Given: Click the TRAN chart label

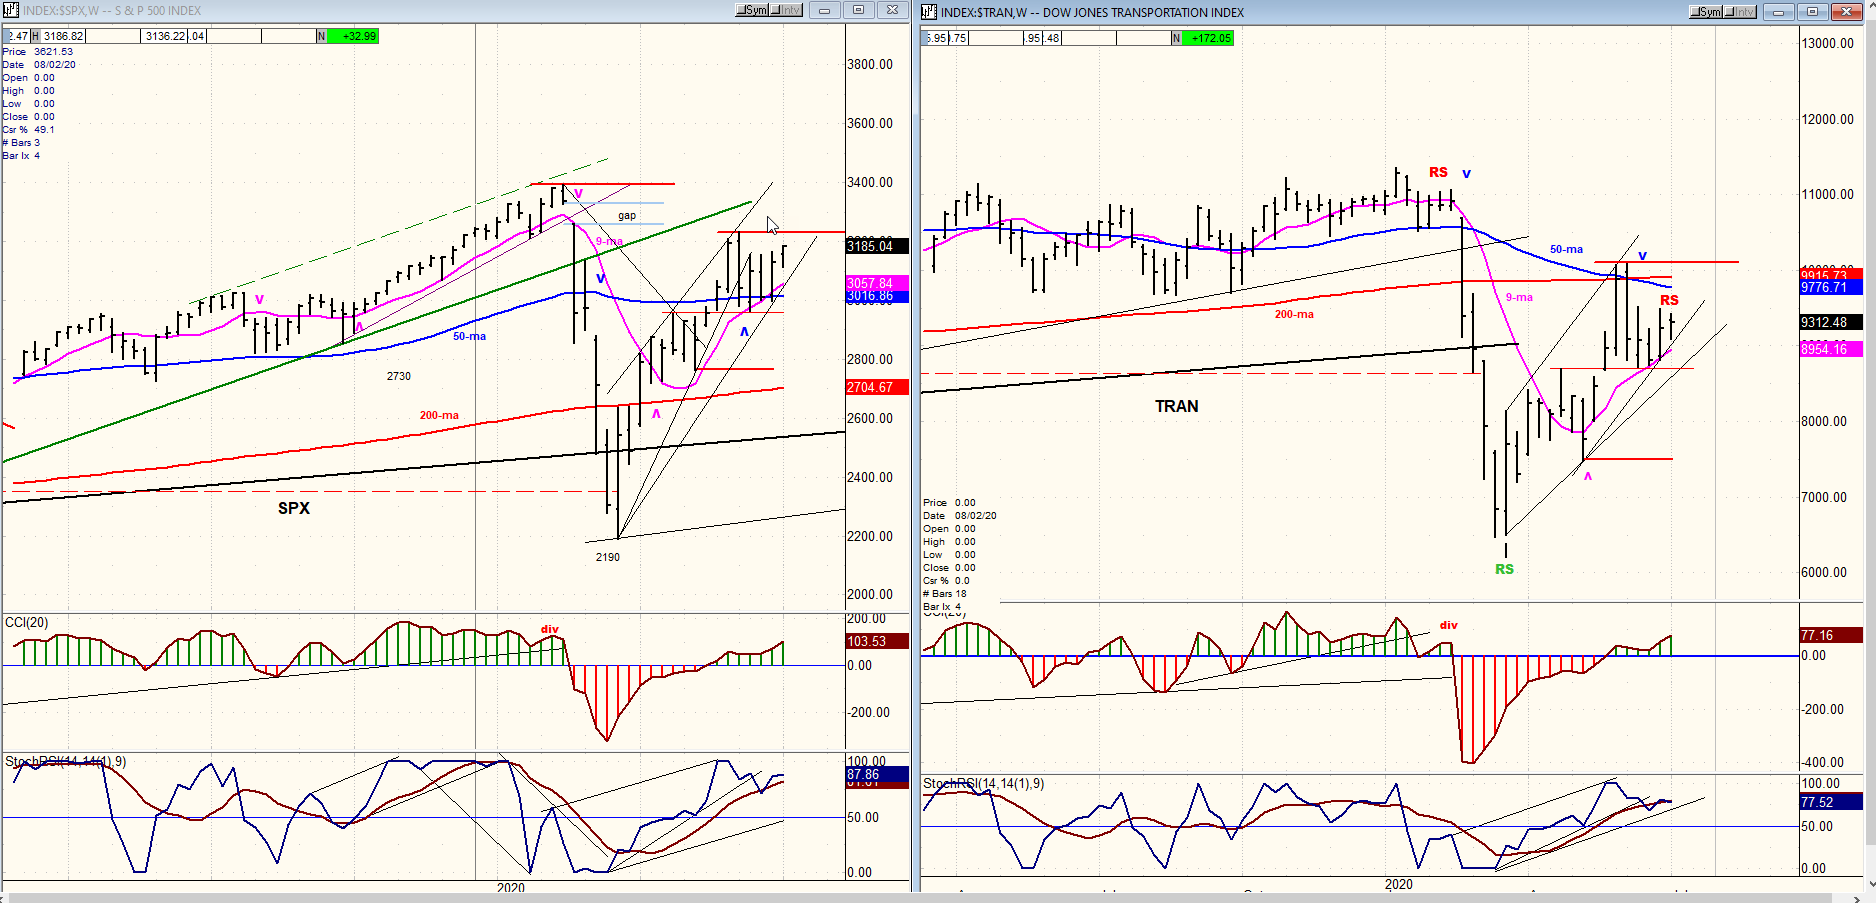Looking at the screenshot, I should 1177,406.
